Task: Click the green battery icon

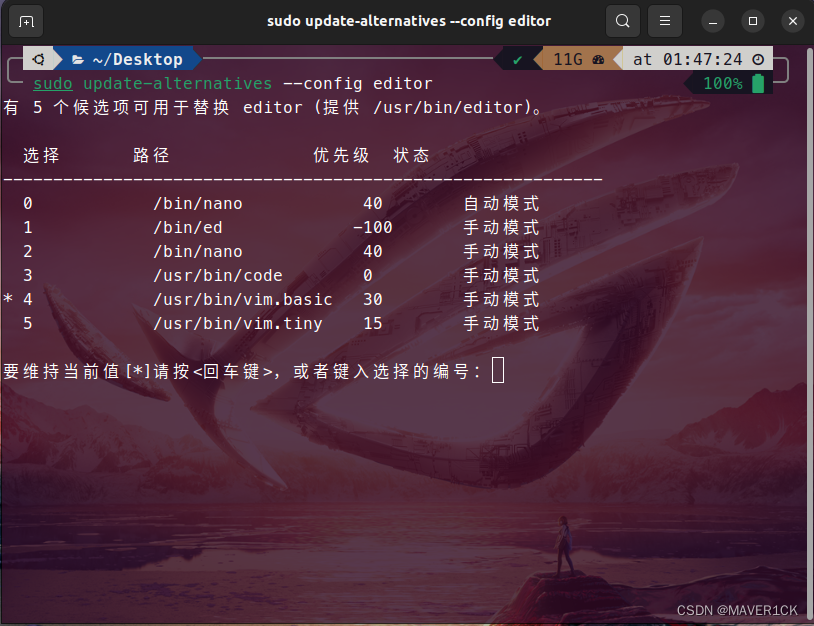Action: pyautogui.click(x=758, y=83)
